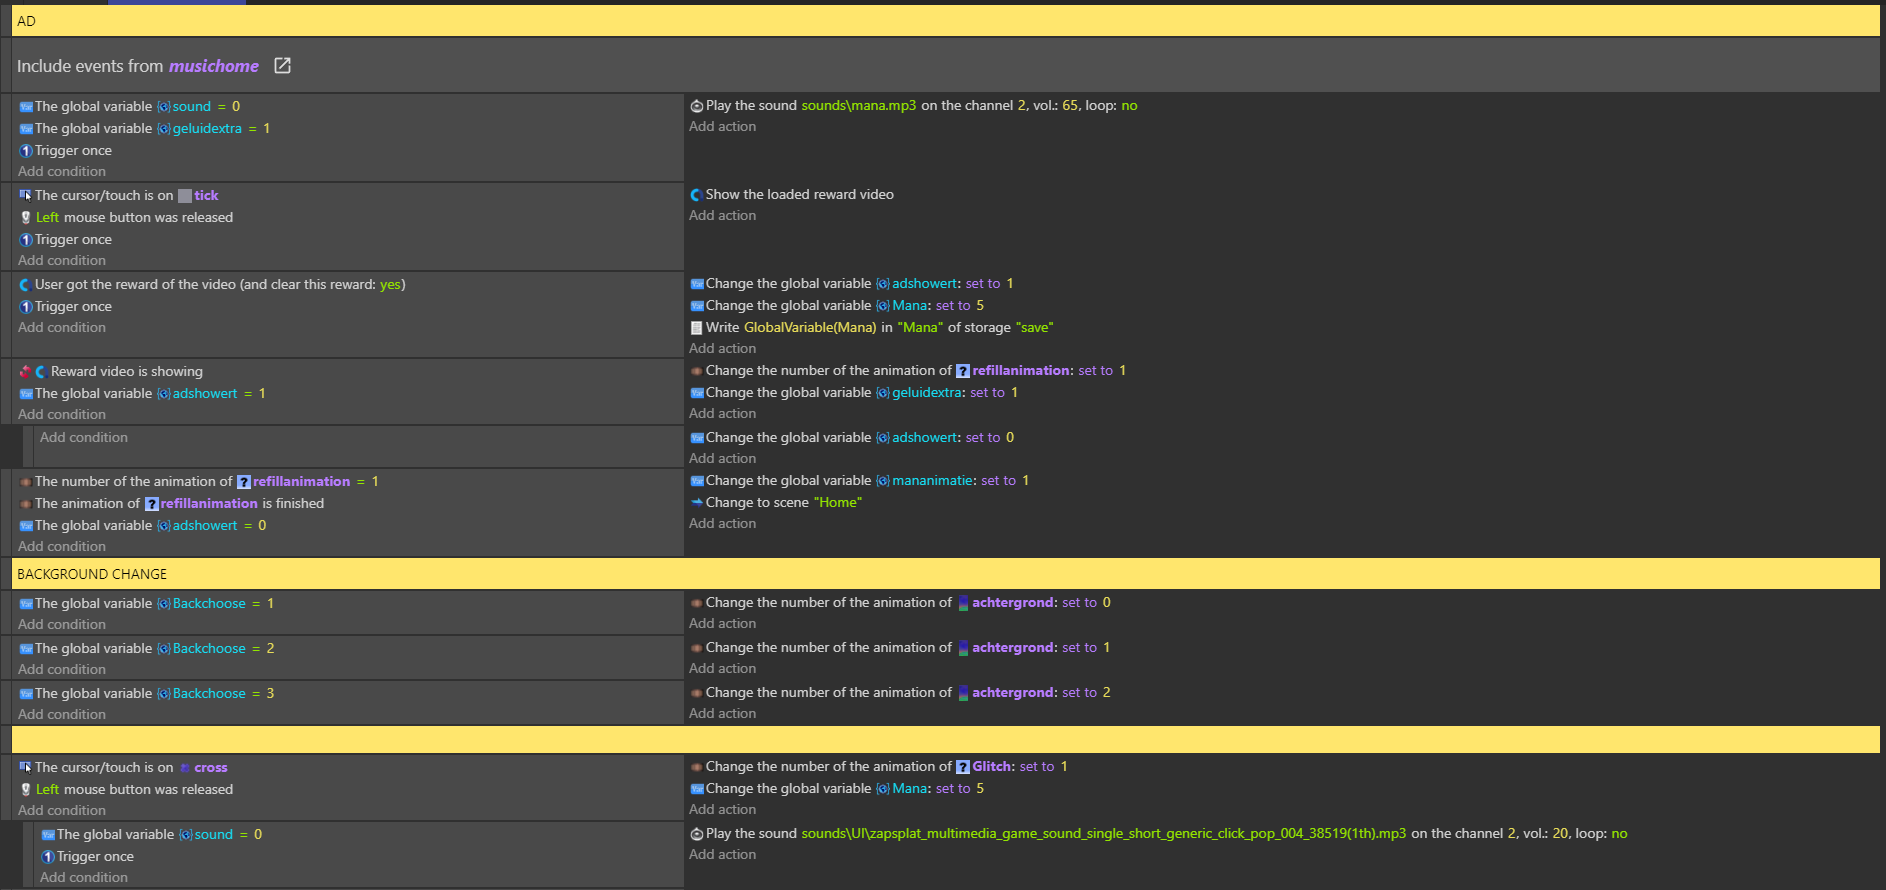
Task: Edit clear this reward: yes parameter
Action: click(390, 285)
